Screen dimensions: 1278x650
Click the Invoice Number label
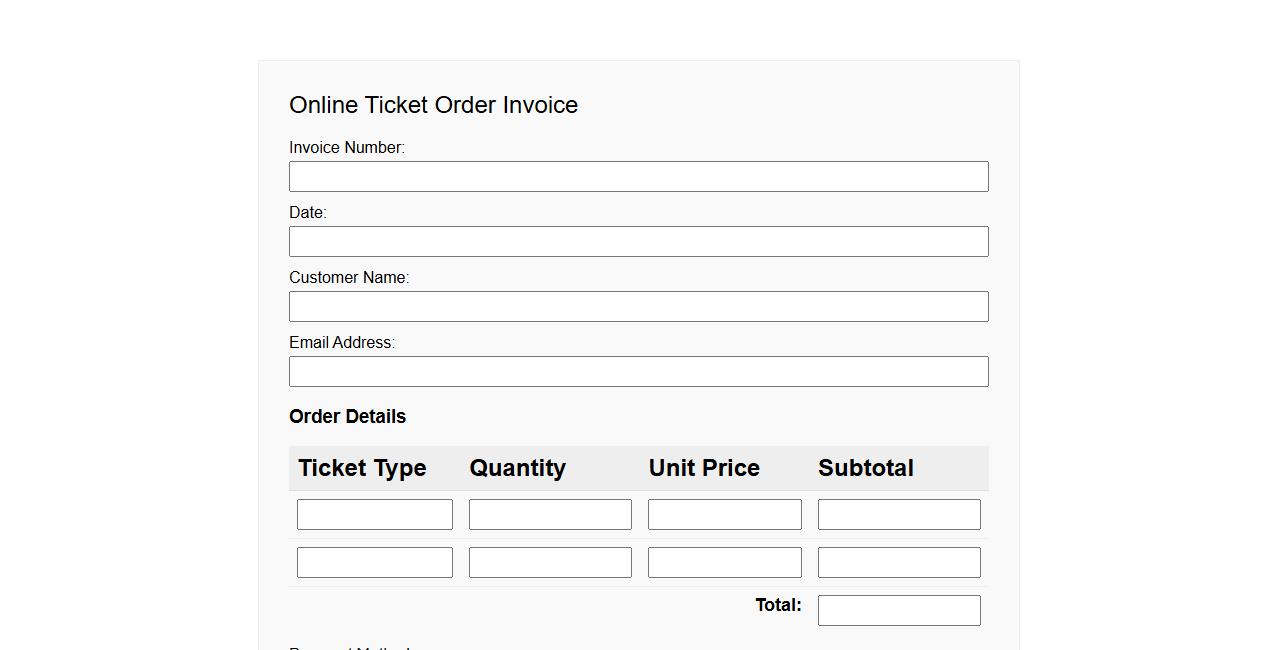click(347, 148)
